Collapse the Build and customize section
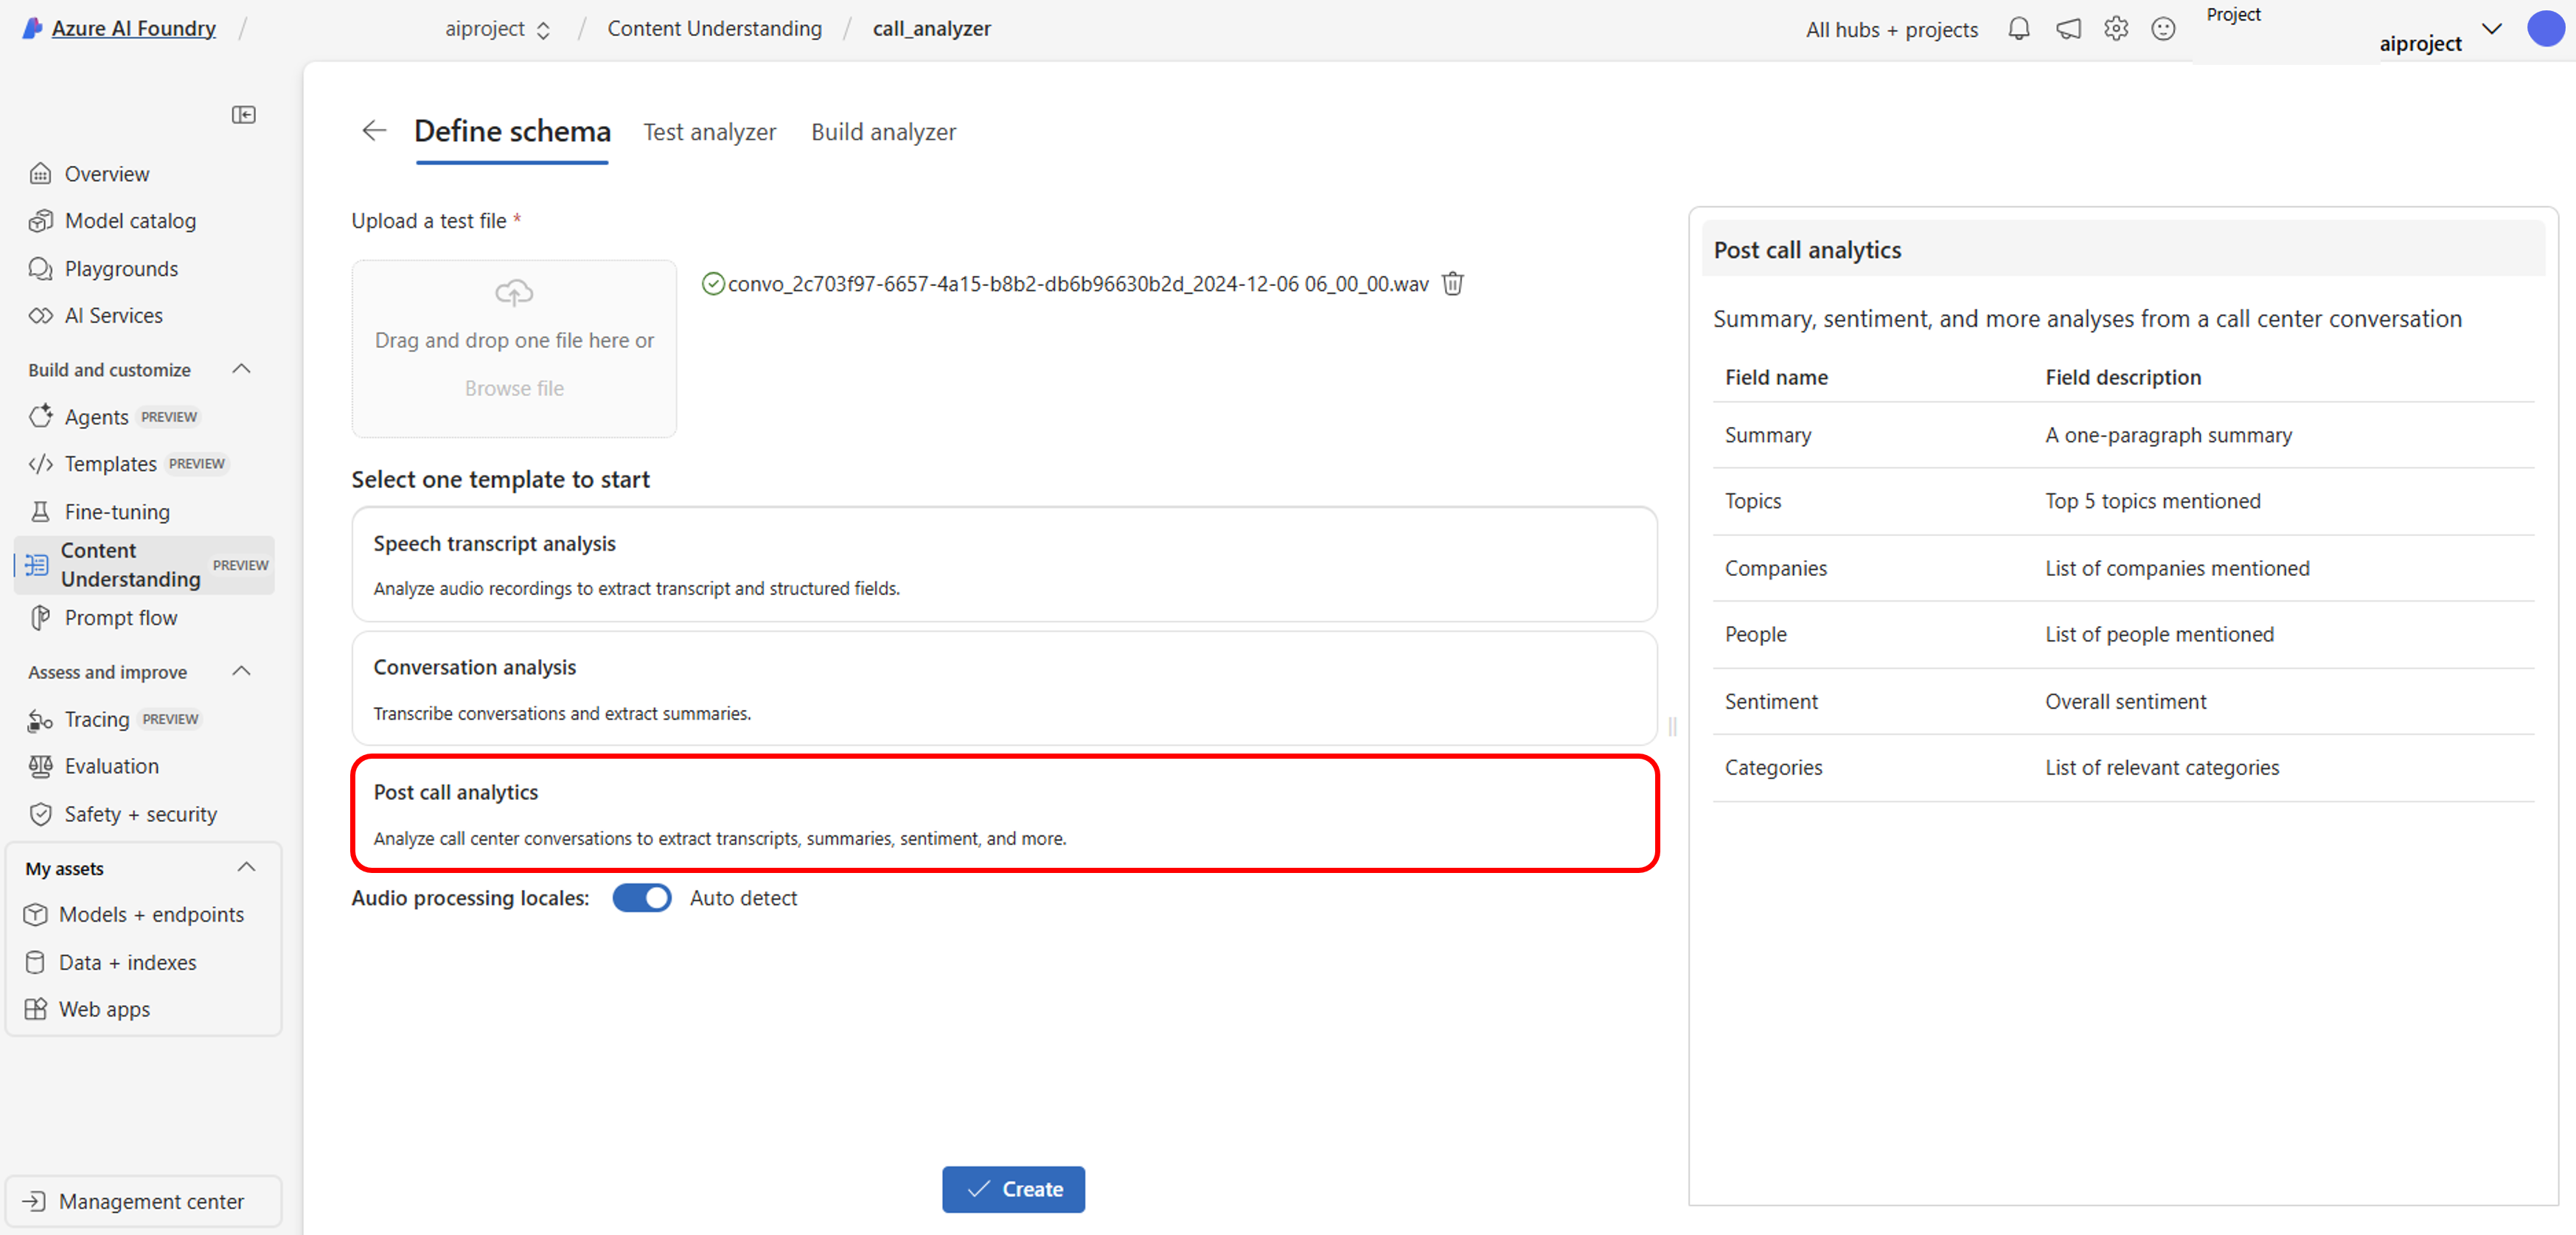Image resolution: width=2576 pixels, height=1235 pixels. (241, 369)
